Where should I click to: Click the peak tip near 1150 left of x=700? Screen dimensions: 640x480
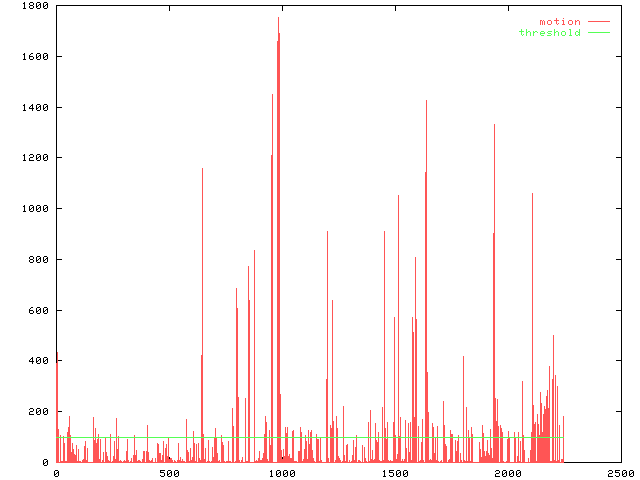coord(202,169)
